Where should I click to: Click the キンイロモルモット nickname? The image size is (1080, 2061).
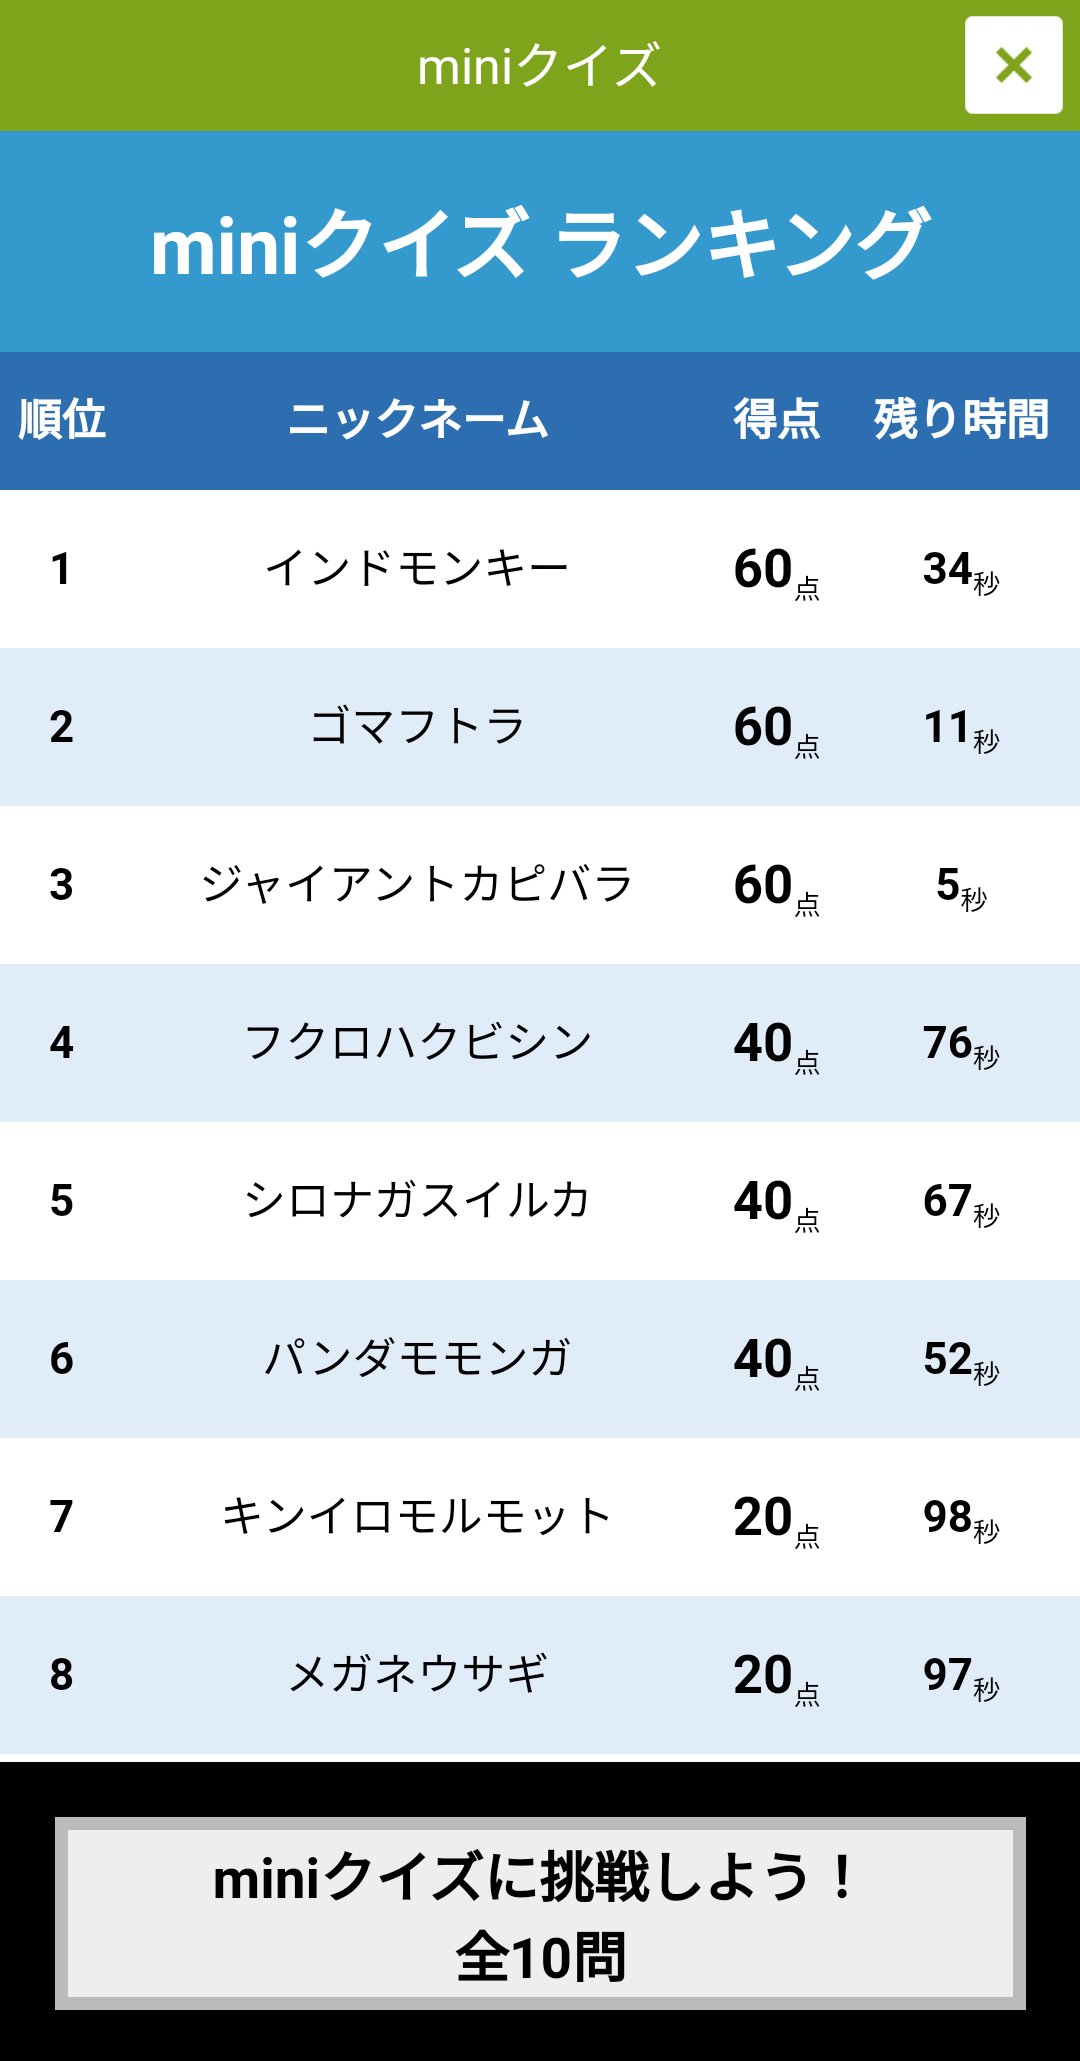point(417,1517)
